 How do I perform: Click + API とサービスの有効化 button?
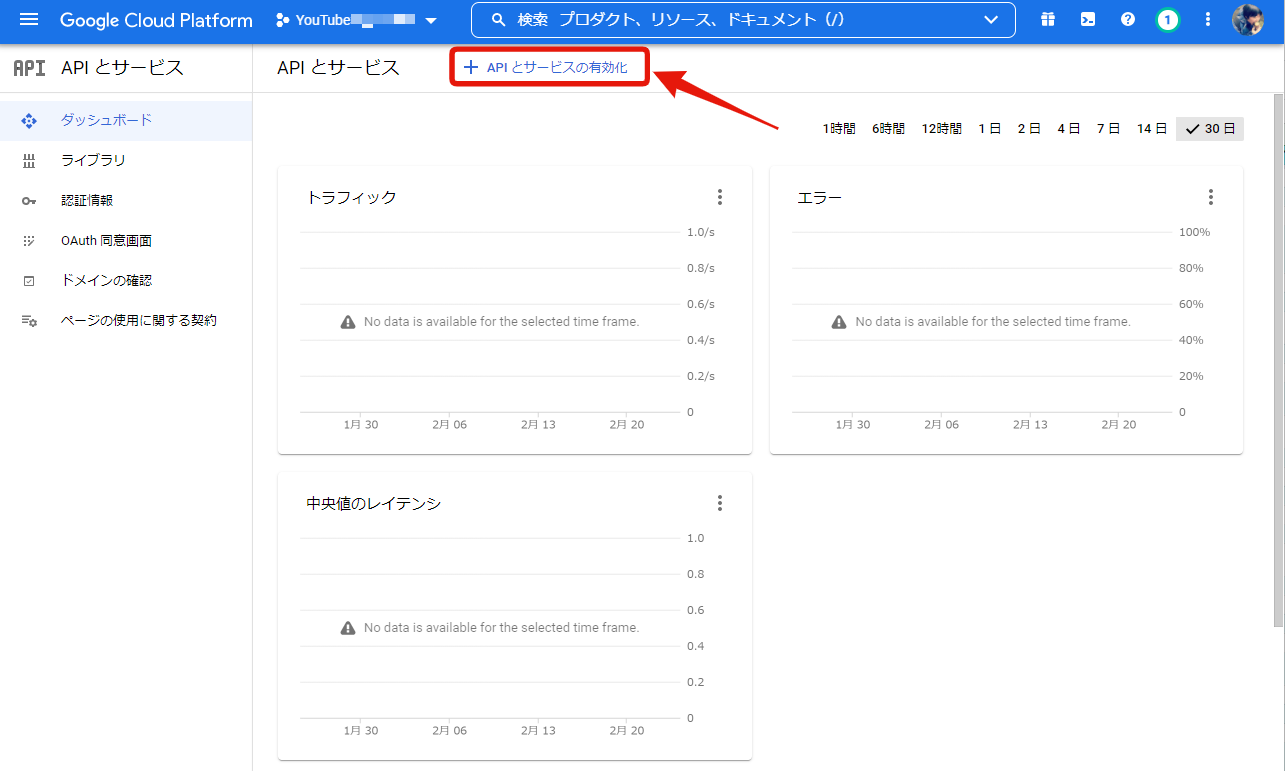pos(548,67)
